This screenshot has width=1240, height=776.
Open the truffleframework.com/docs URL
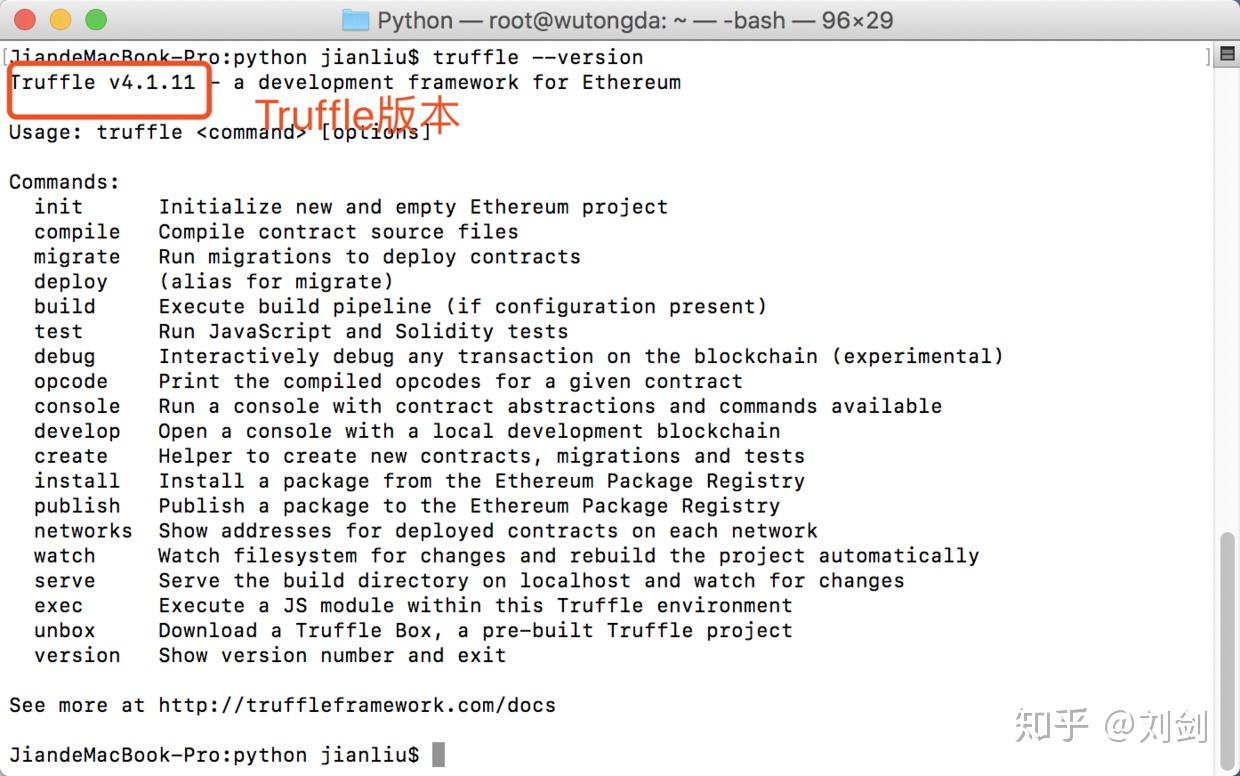point(357,705)
